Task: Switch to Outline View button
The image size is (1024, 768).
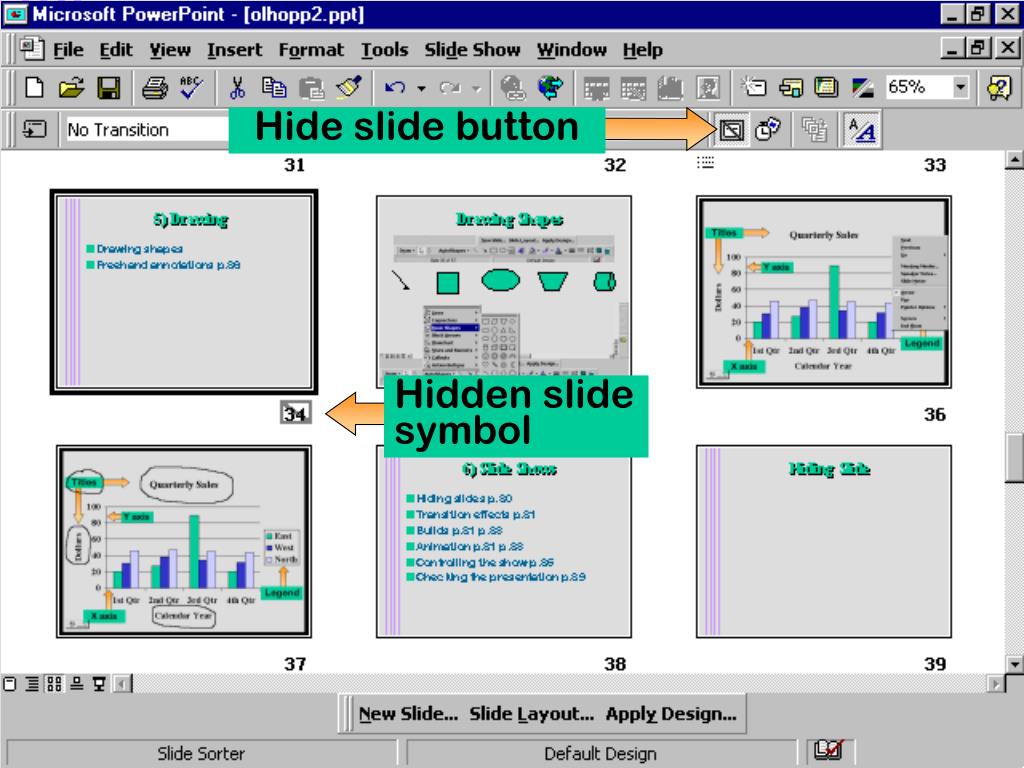Action: (32, 684)
